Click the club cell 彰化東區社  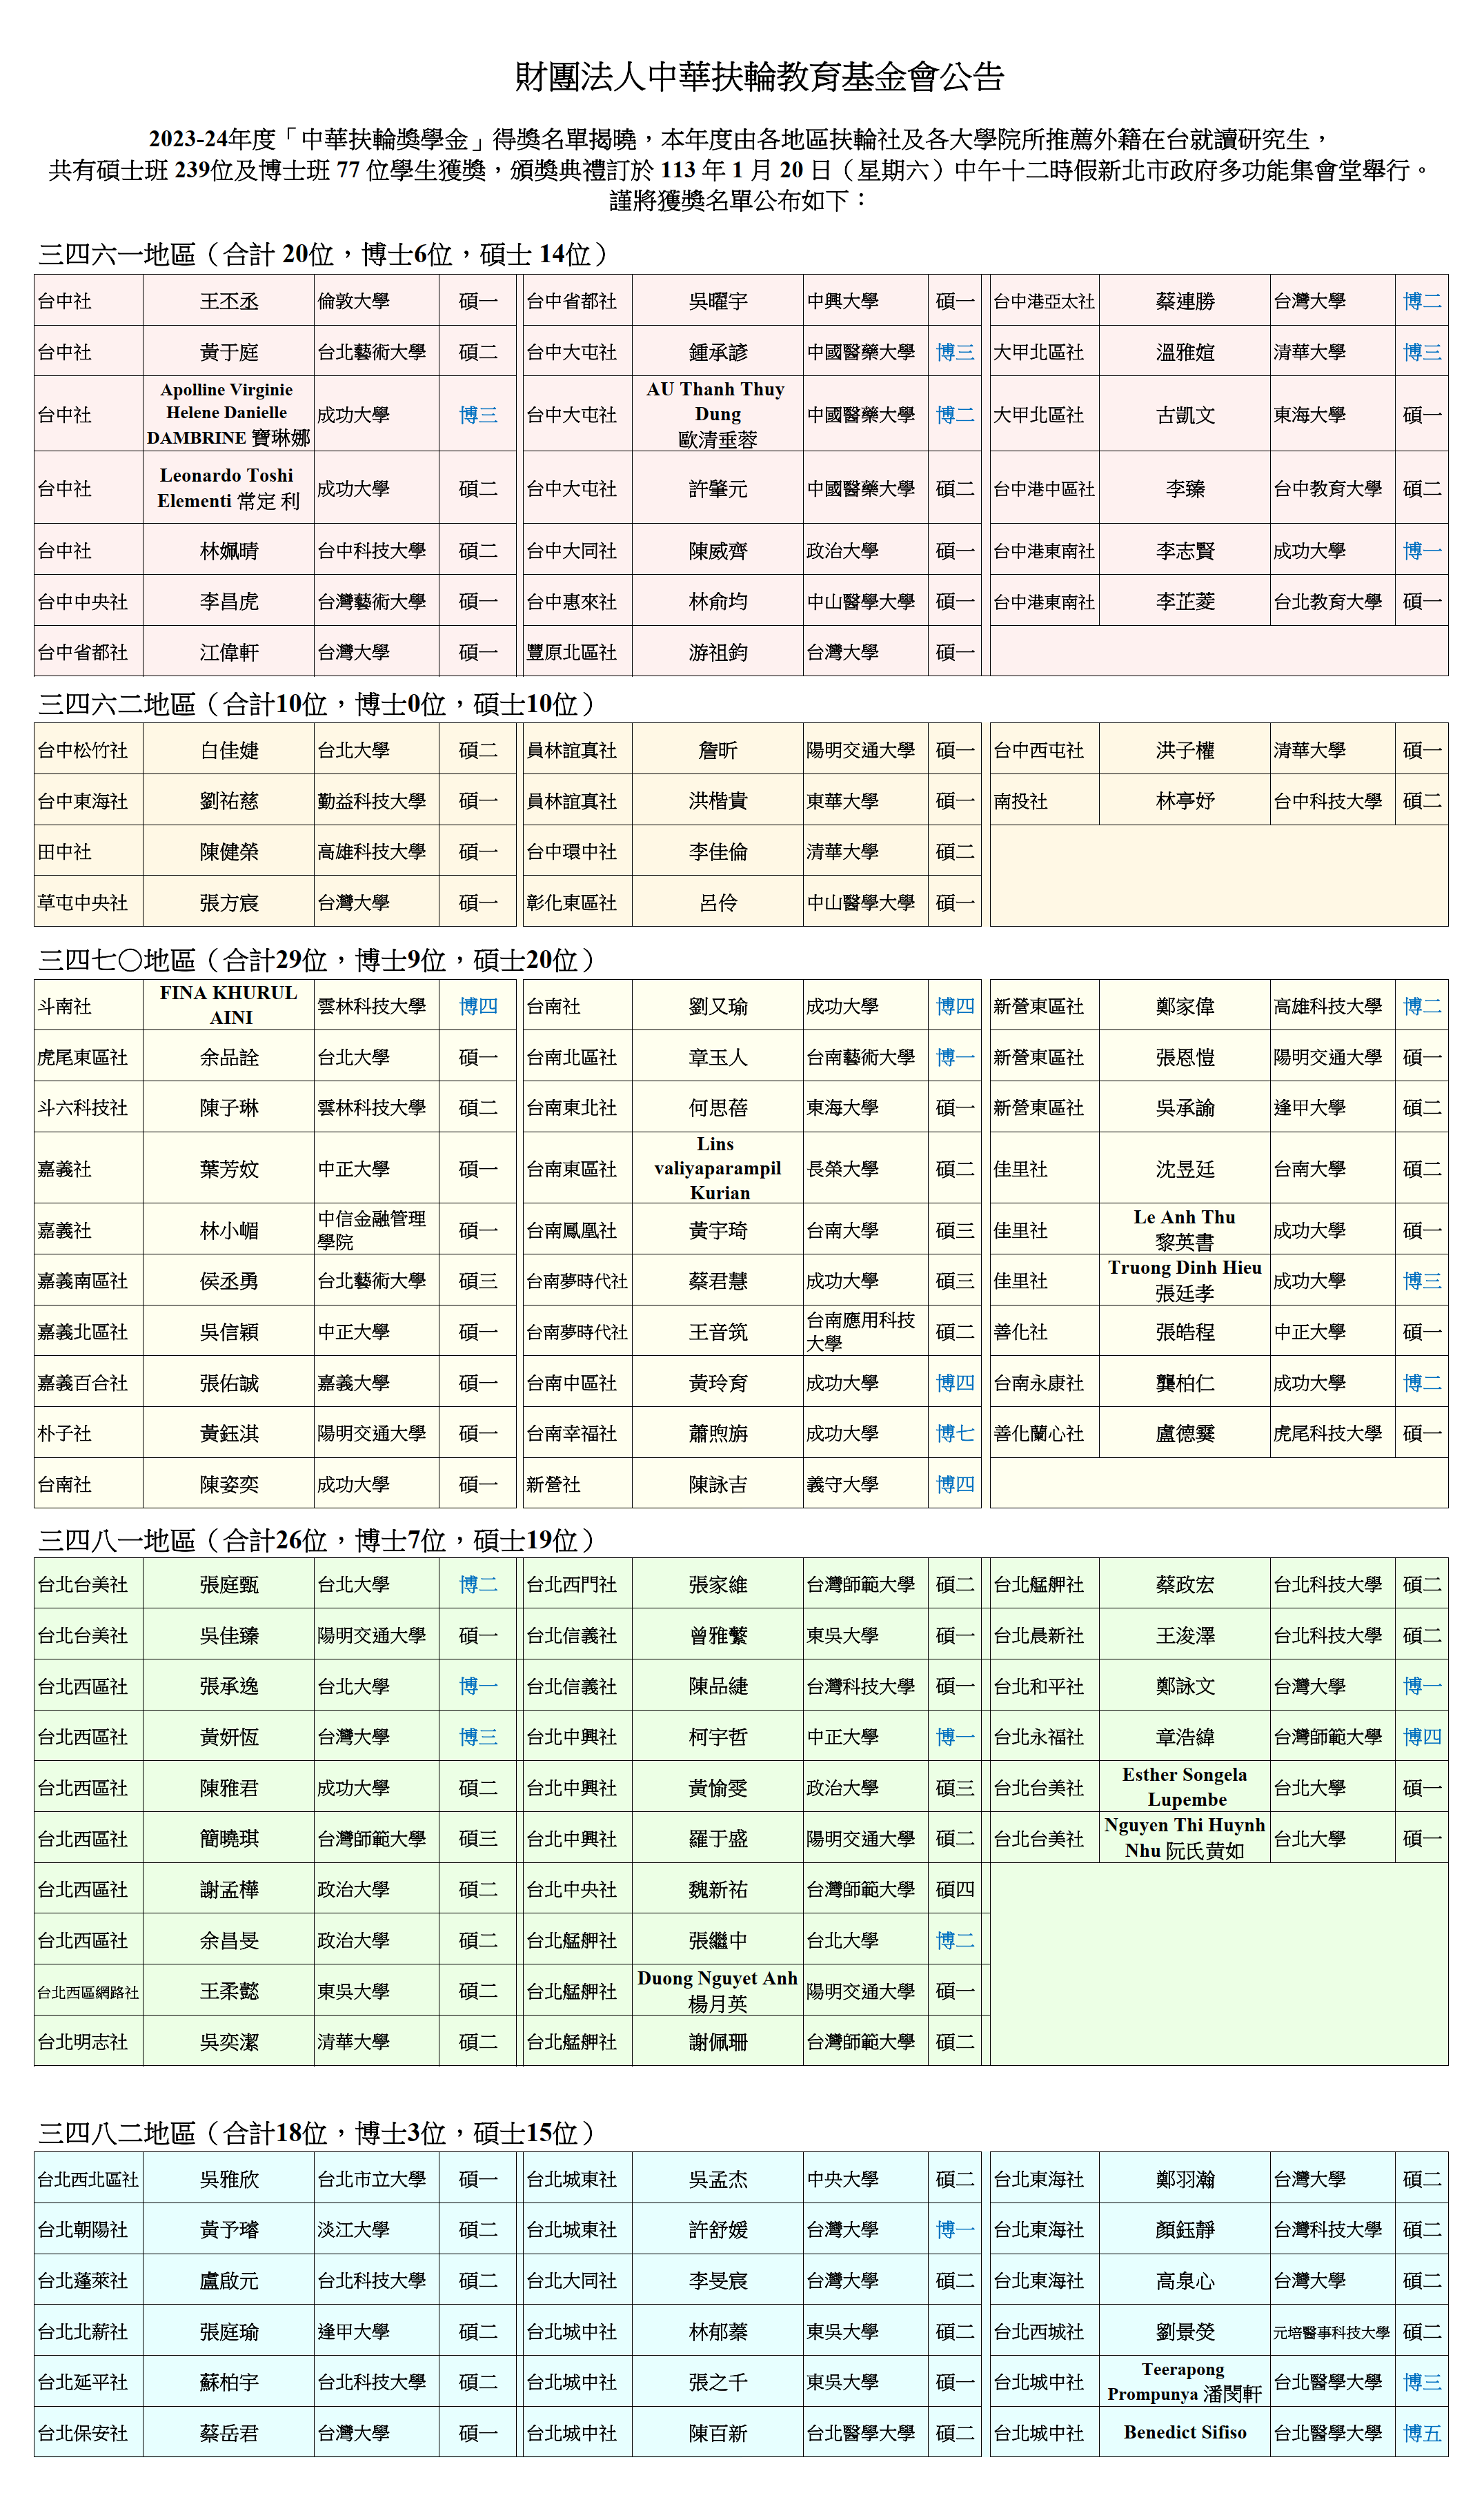577,902
